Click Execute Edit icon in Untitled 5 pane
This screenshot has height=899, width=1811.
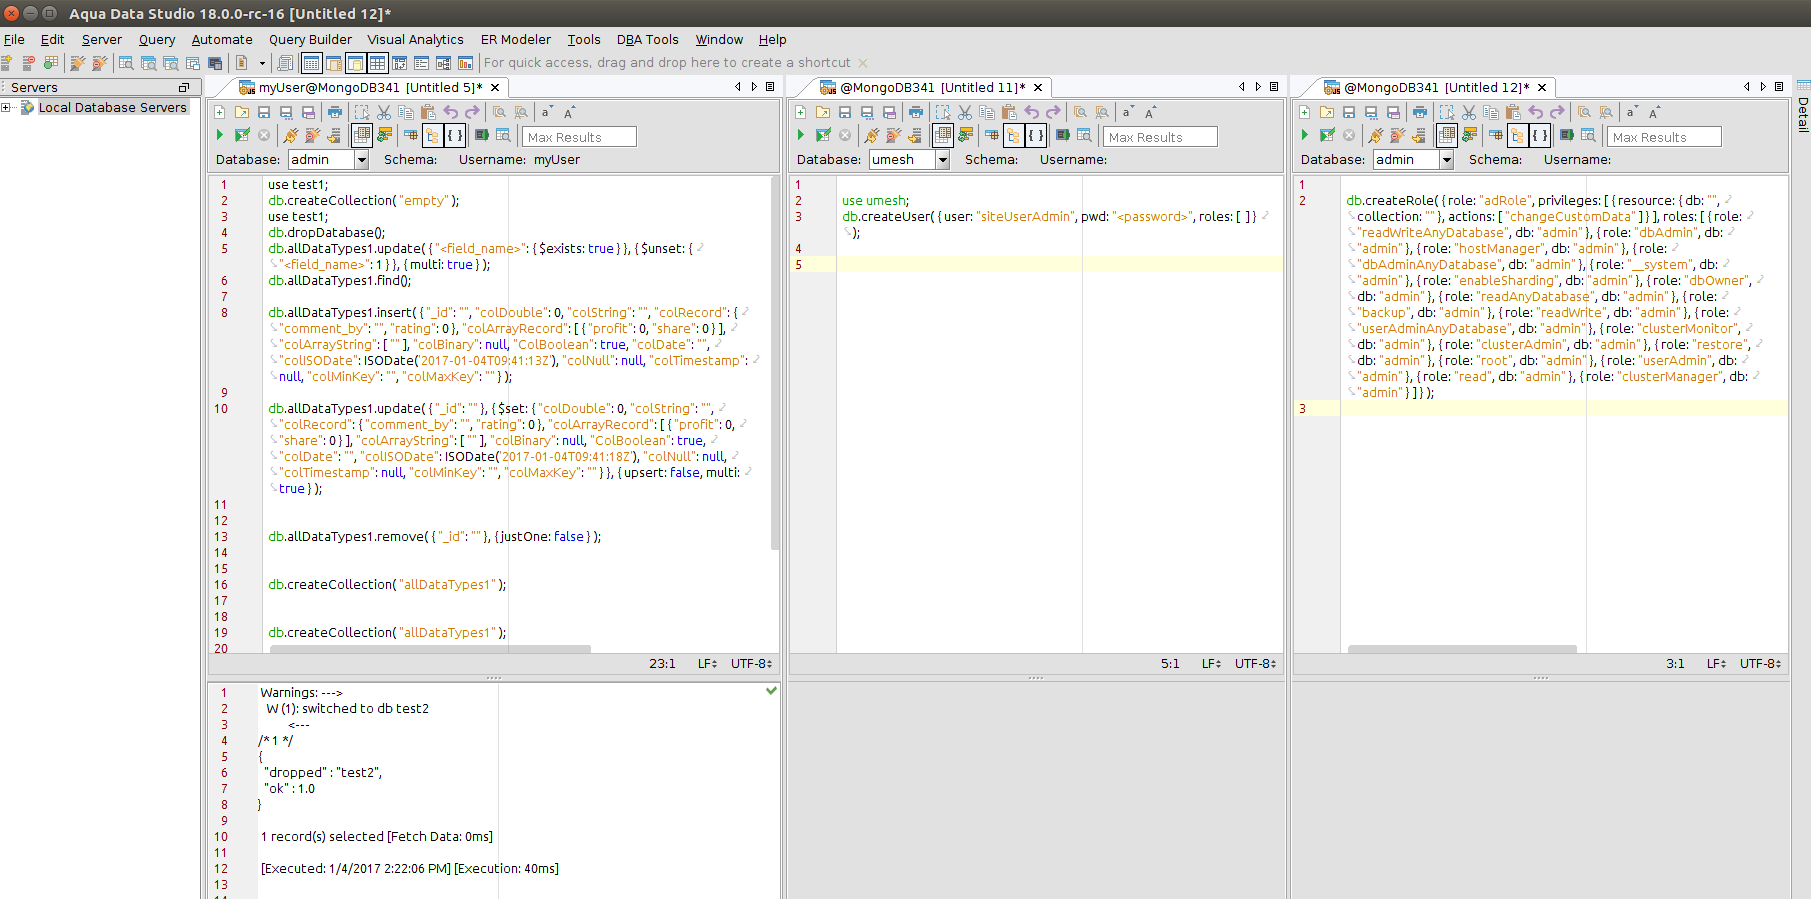pos(242,135)
